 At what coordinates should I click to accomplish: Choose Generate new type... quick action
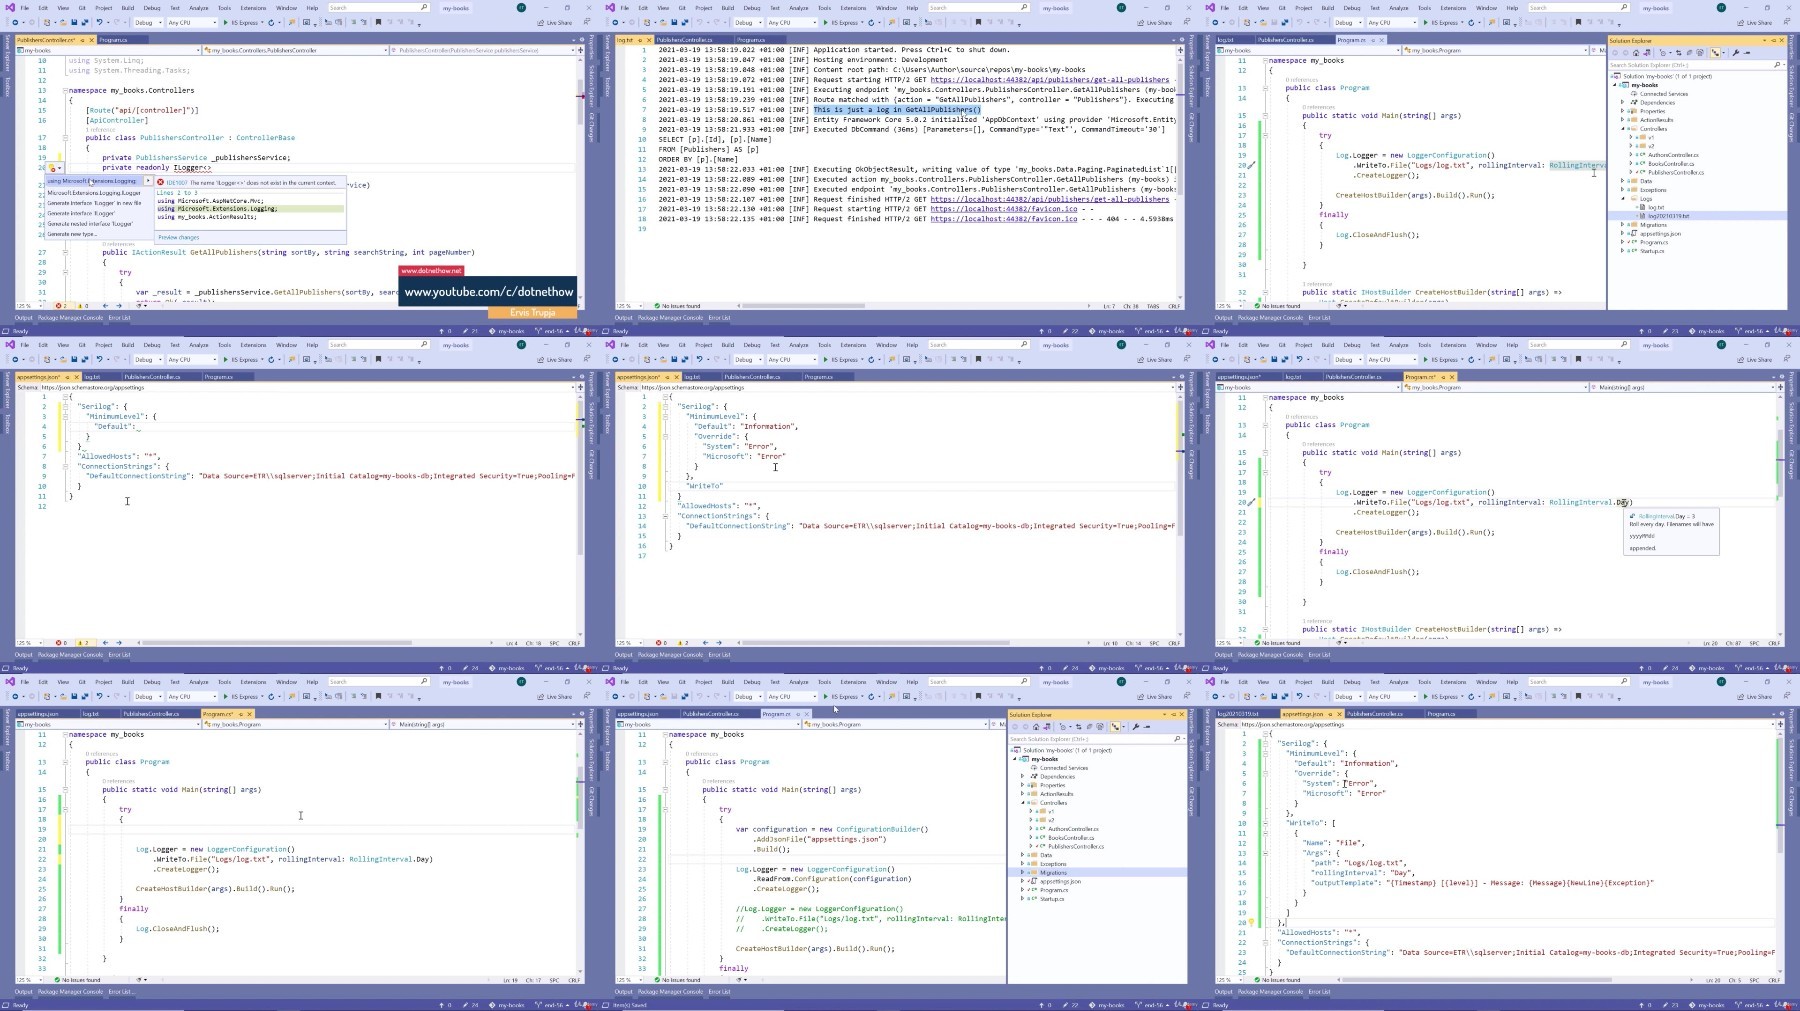tap(72, 234)
